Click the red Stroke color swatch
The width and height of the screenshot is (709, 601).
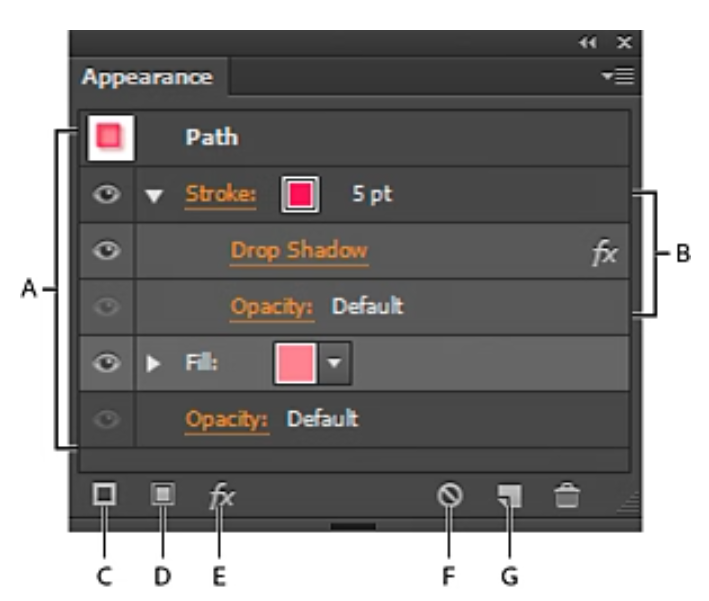pyautogui.click(x=300, y=194)
